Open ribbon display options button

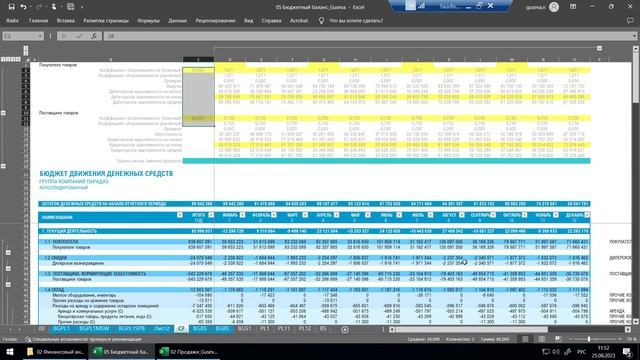[x=573, y=7]
